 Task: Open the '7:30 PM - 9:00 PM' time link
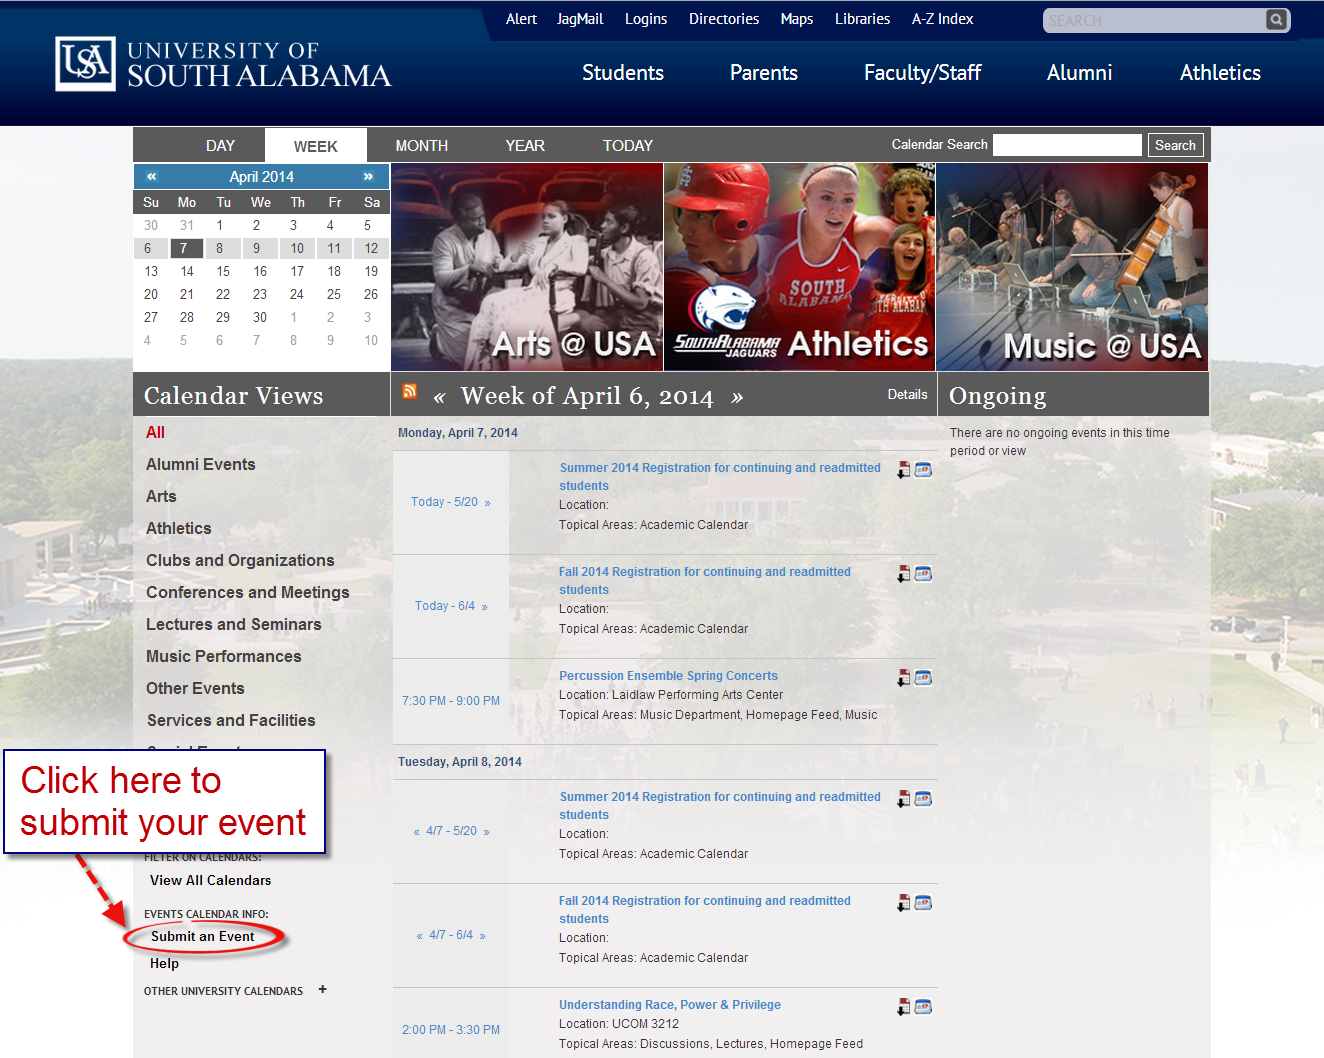tap(451, 701)
